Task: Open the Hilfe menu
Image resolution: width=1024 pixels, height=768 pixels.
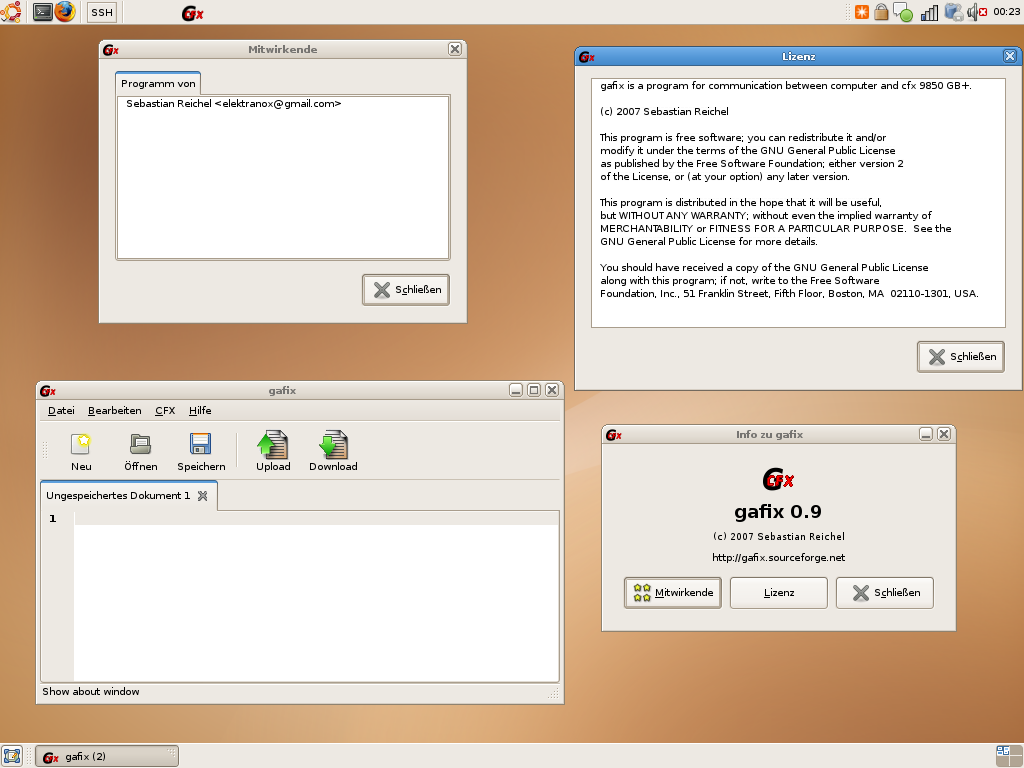Action: 200,411
